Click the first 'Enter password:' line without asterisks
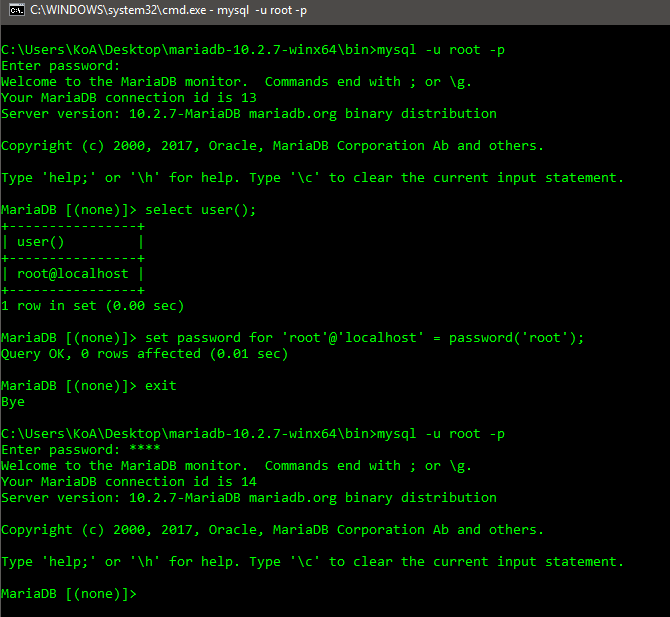The height and width of the screenshot is (617, 670). (x=61, y=66)
